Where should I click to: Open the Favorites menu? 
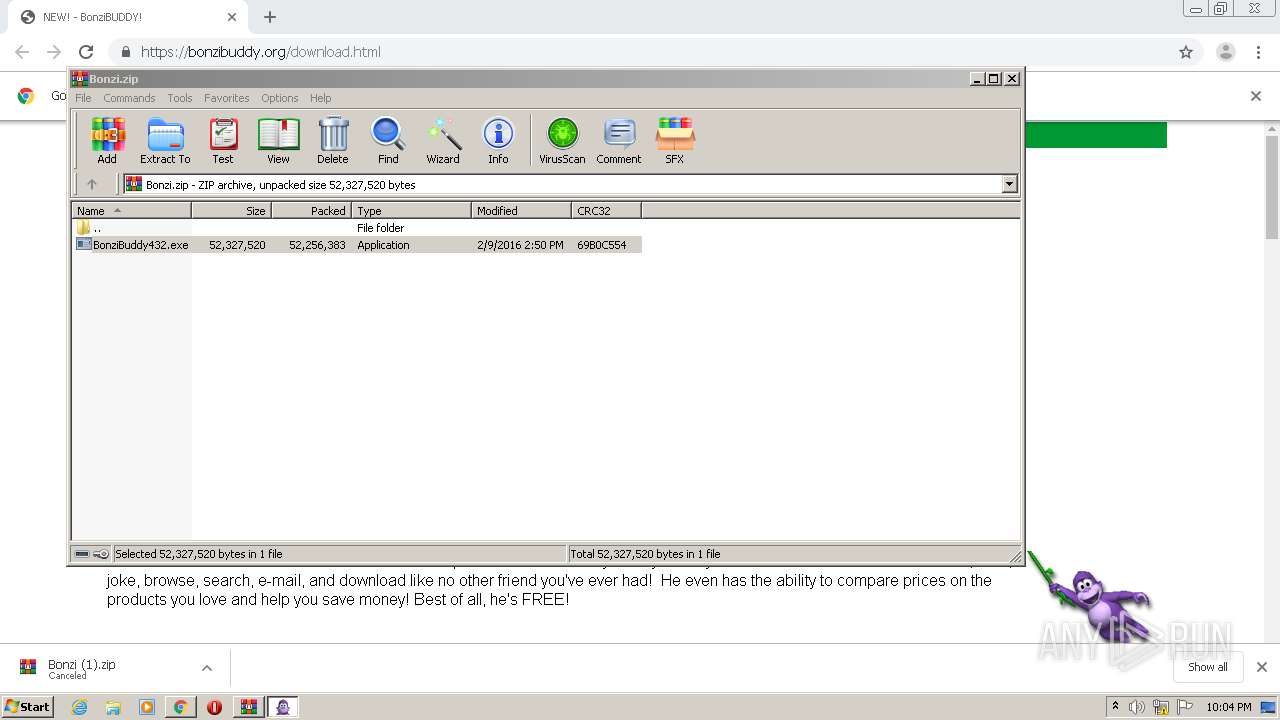click(227, 98)
